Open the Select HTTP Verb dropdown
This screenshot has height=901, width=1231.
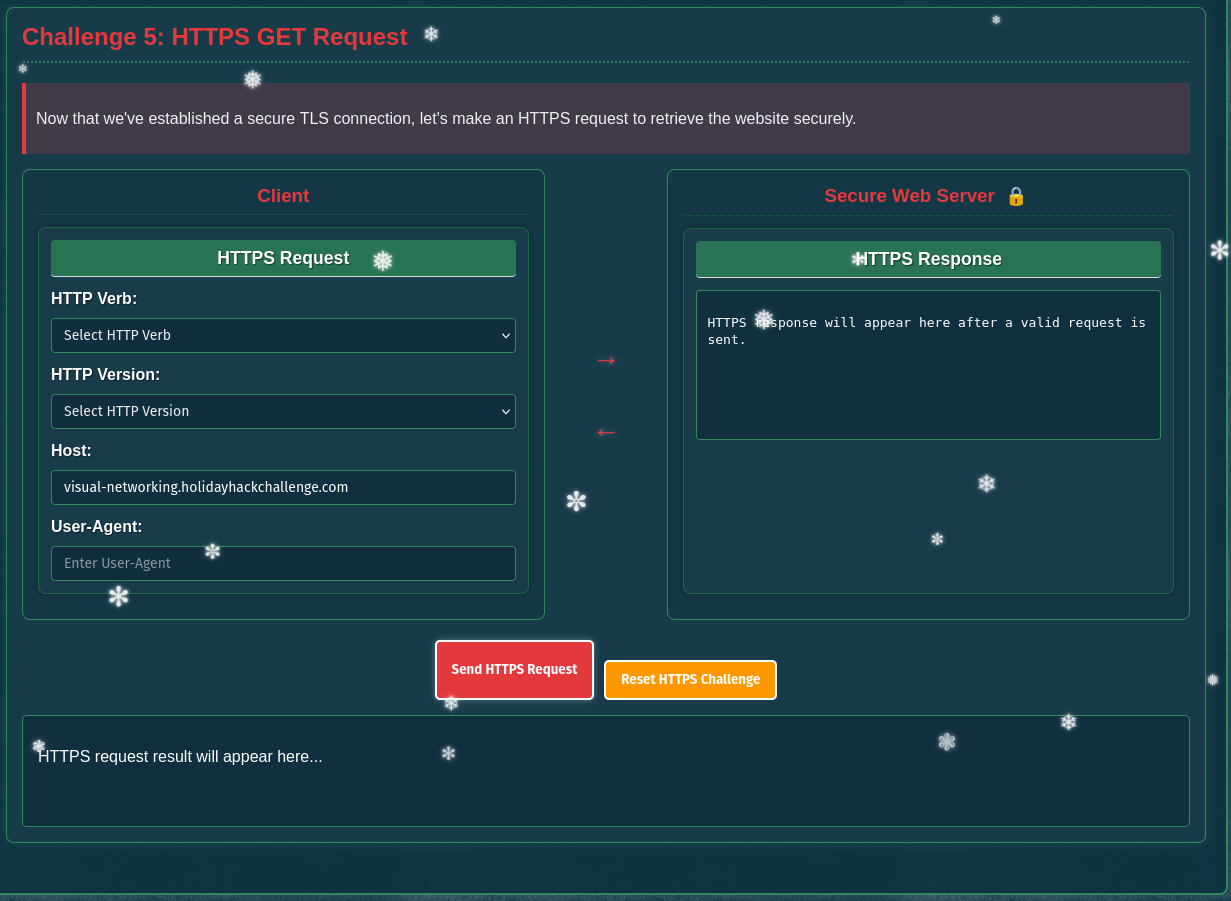283,335
